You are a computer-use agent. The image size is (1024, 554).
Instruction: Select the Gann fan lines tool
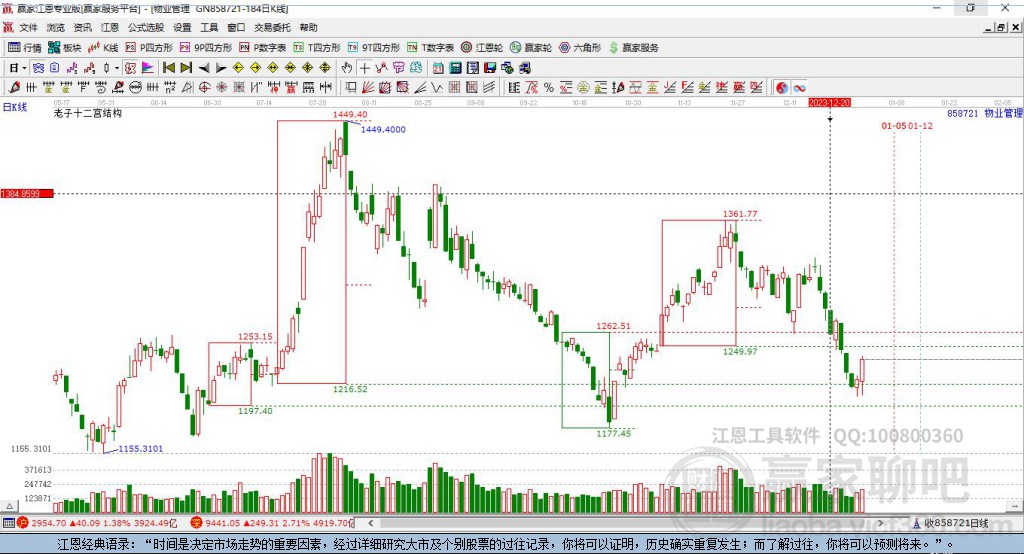click(368, 88)
